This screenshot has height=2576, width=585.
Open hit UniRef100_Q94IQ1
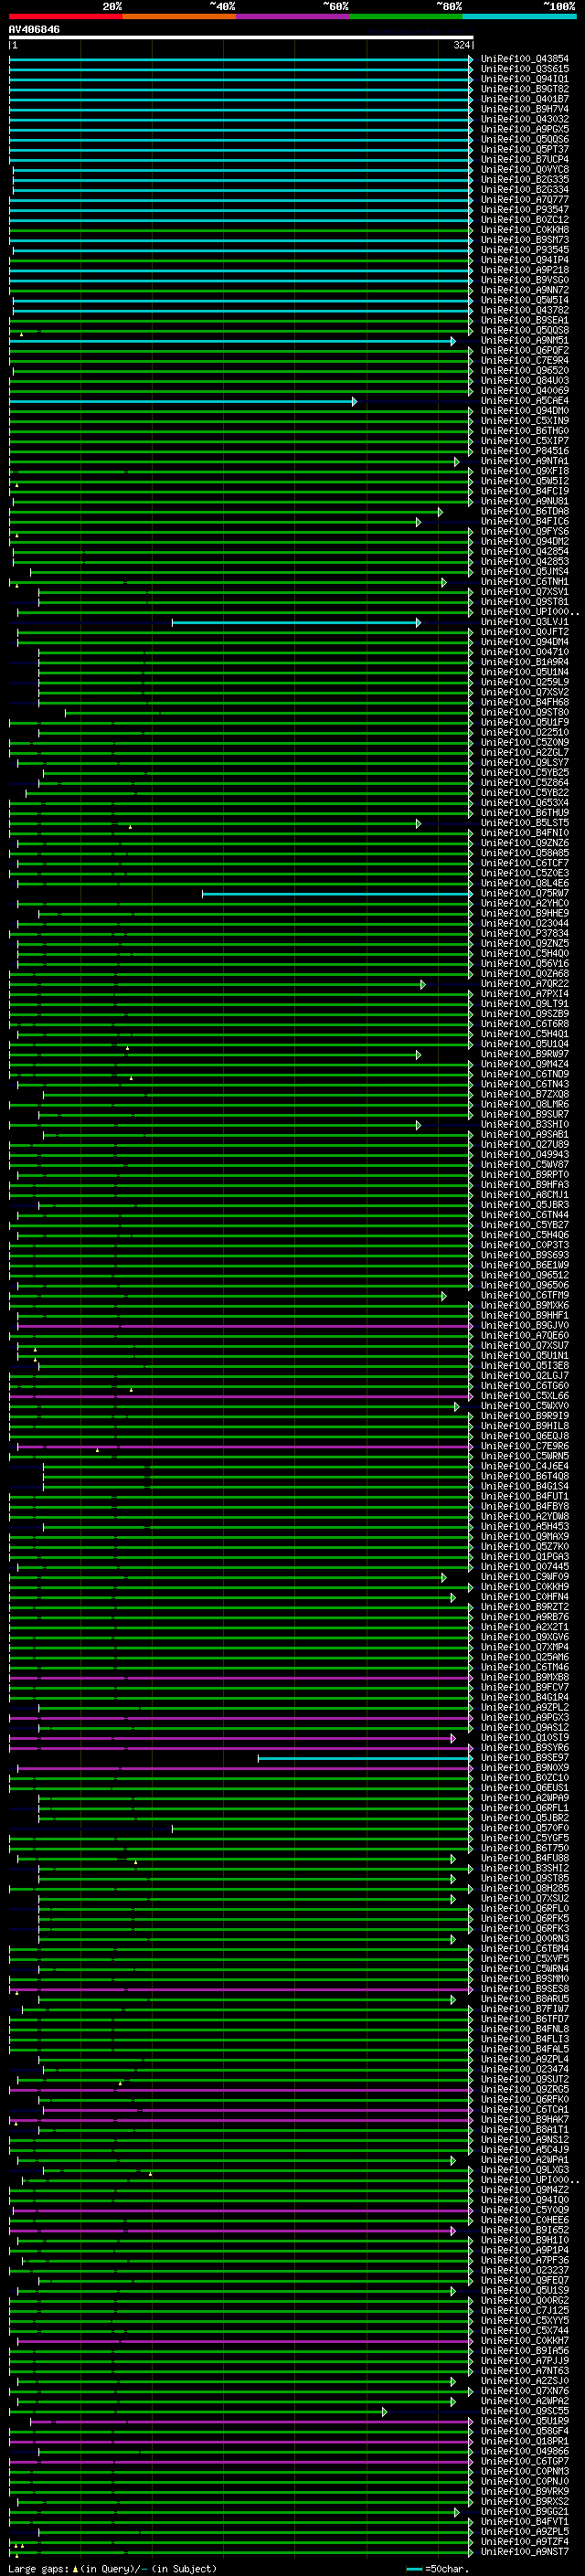coord(525,79)
